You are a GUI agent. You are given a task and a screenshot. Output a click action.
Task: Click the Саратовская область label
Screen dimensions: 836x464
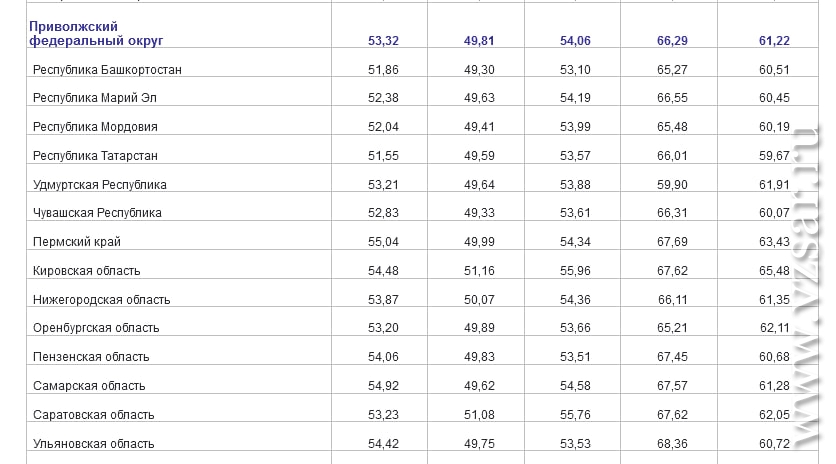click(93, 415)
